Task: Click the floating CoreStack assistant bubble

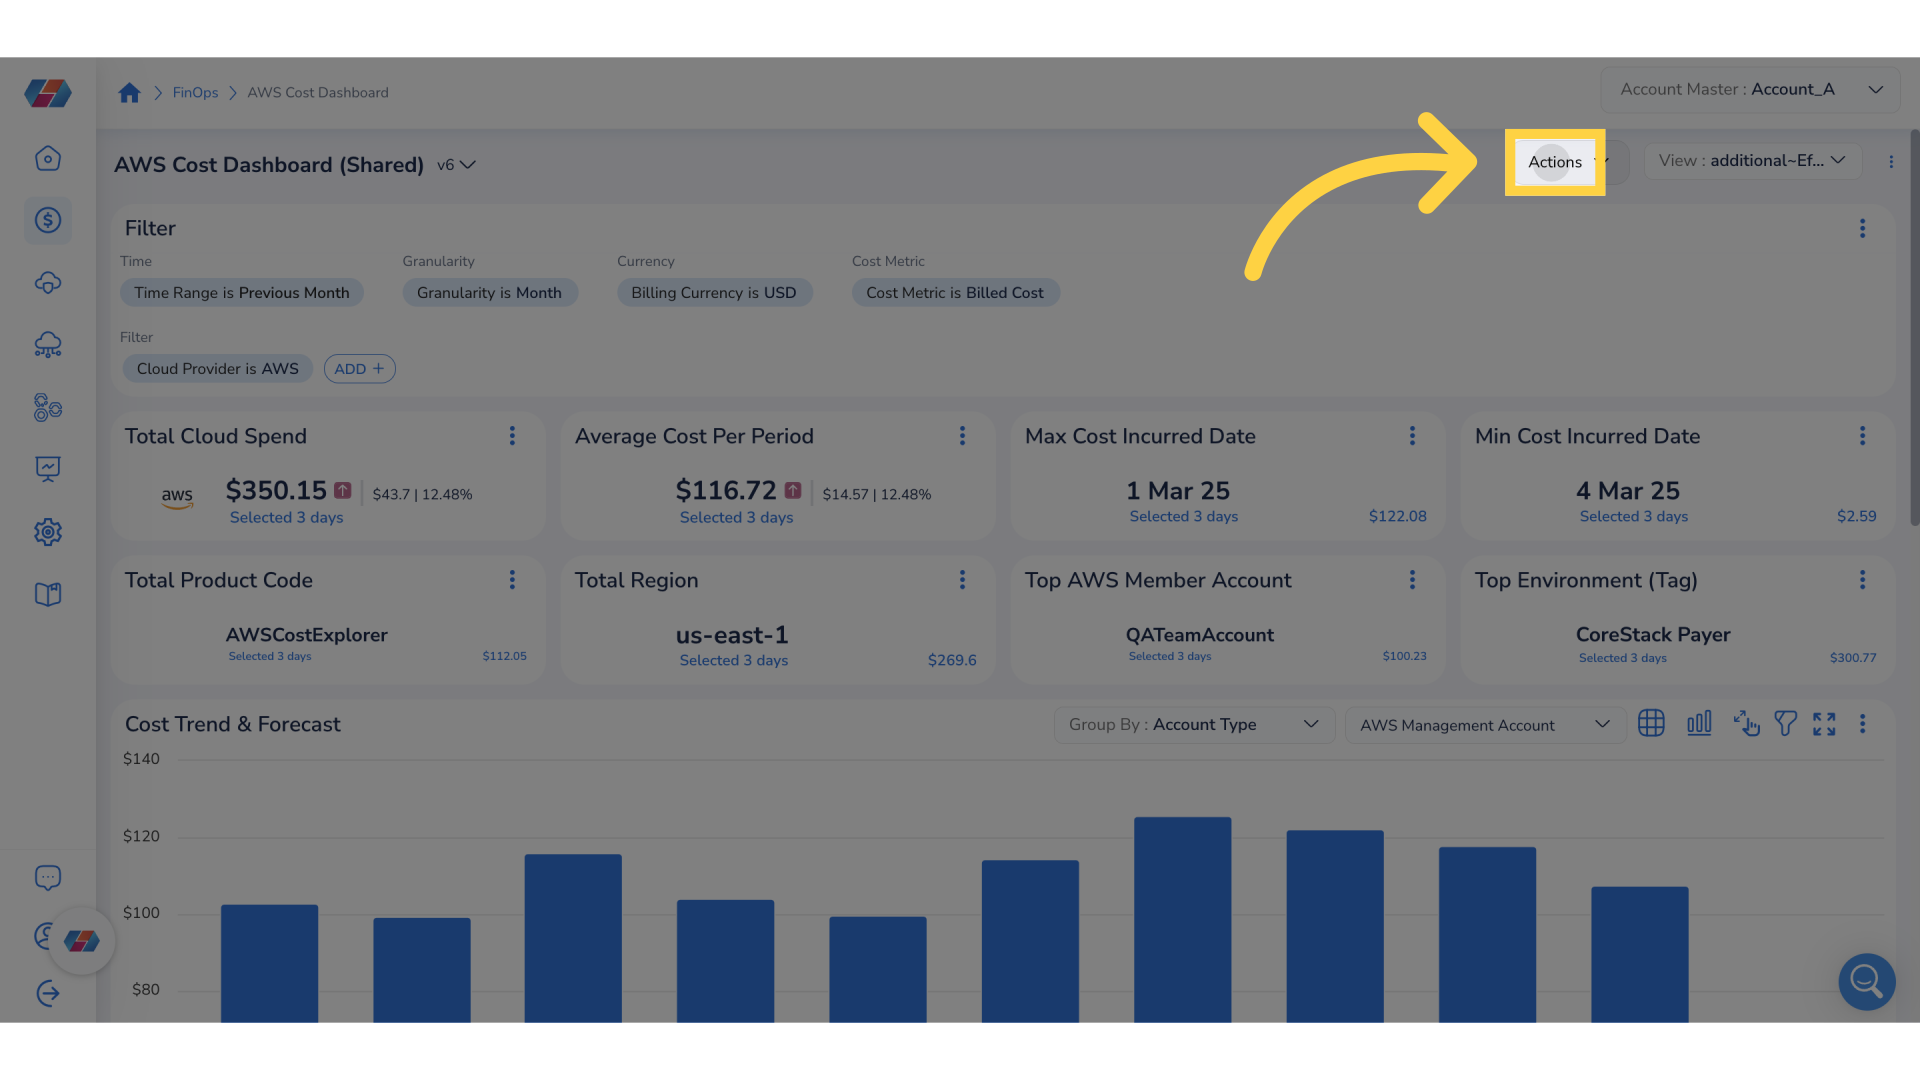Action: pyautogui.click(x=81, y=940)
